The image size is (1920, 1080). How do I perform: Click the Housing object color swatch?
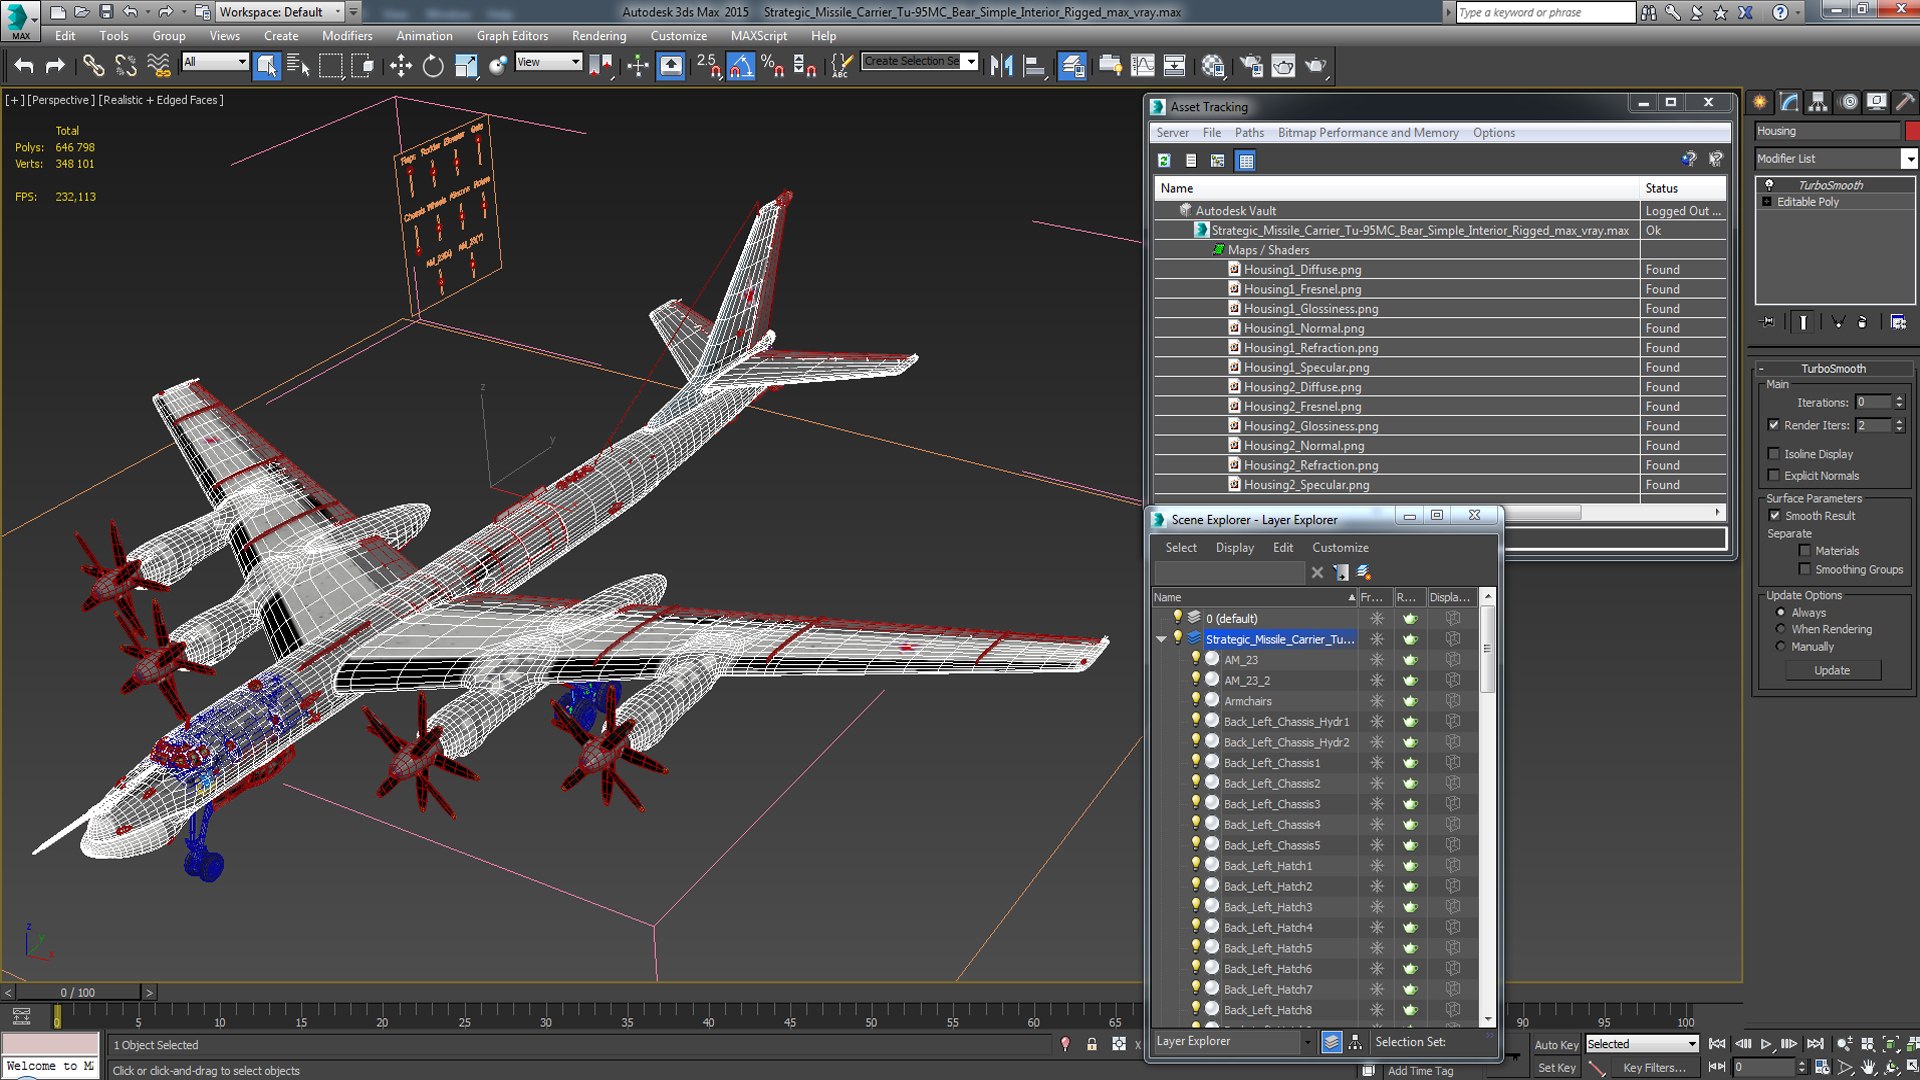(1912, 131)
